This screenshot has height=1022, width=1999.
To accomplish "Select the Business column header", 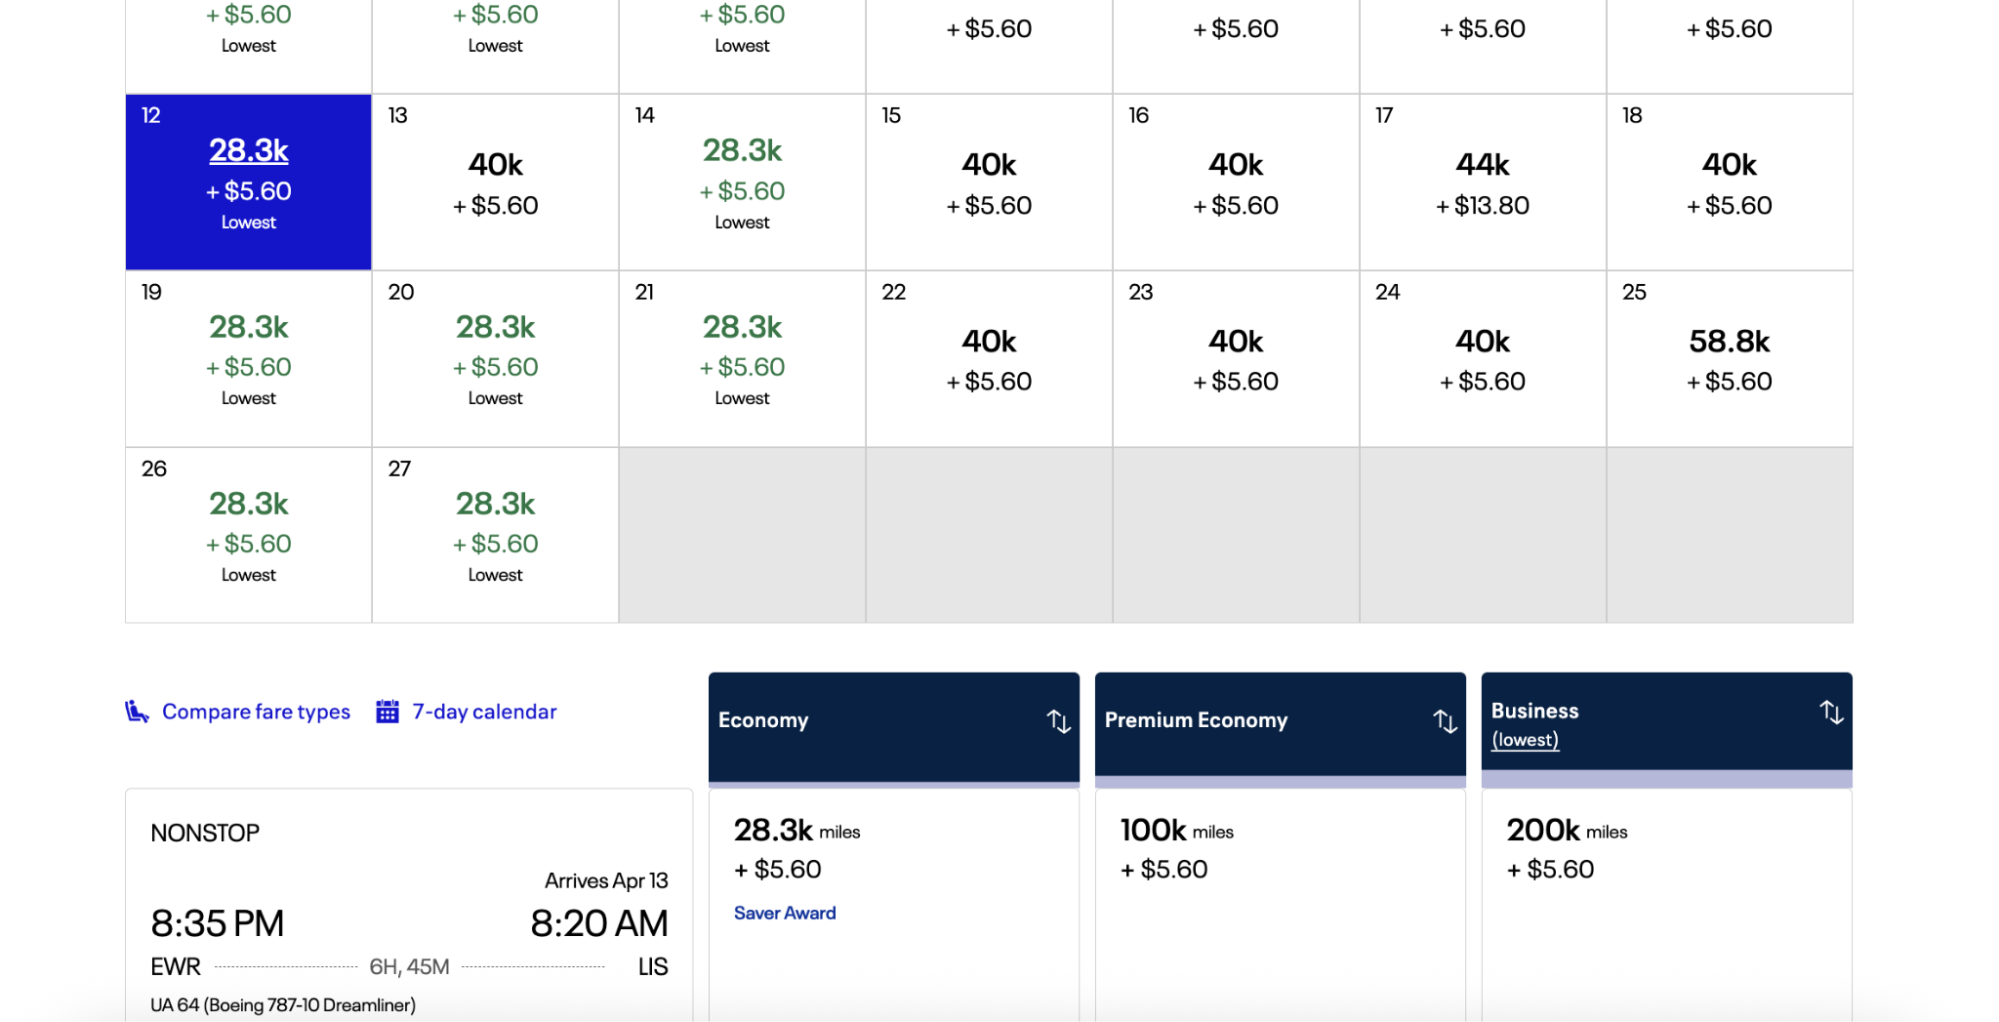I will pyautogui.click(x=1534, y=711).
